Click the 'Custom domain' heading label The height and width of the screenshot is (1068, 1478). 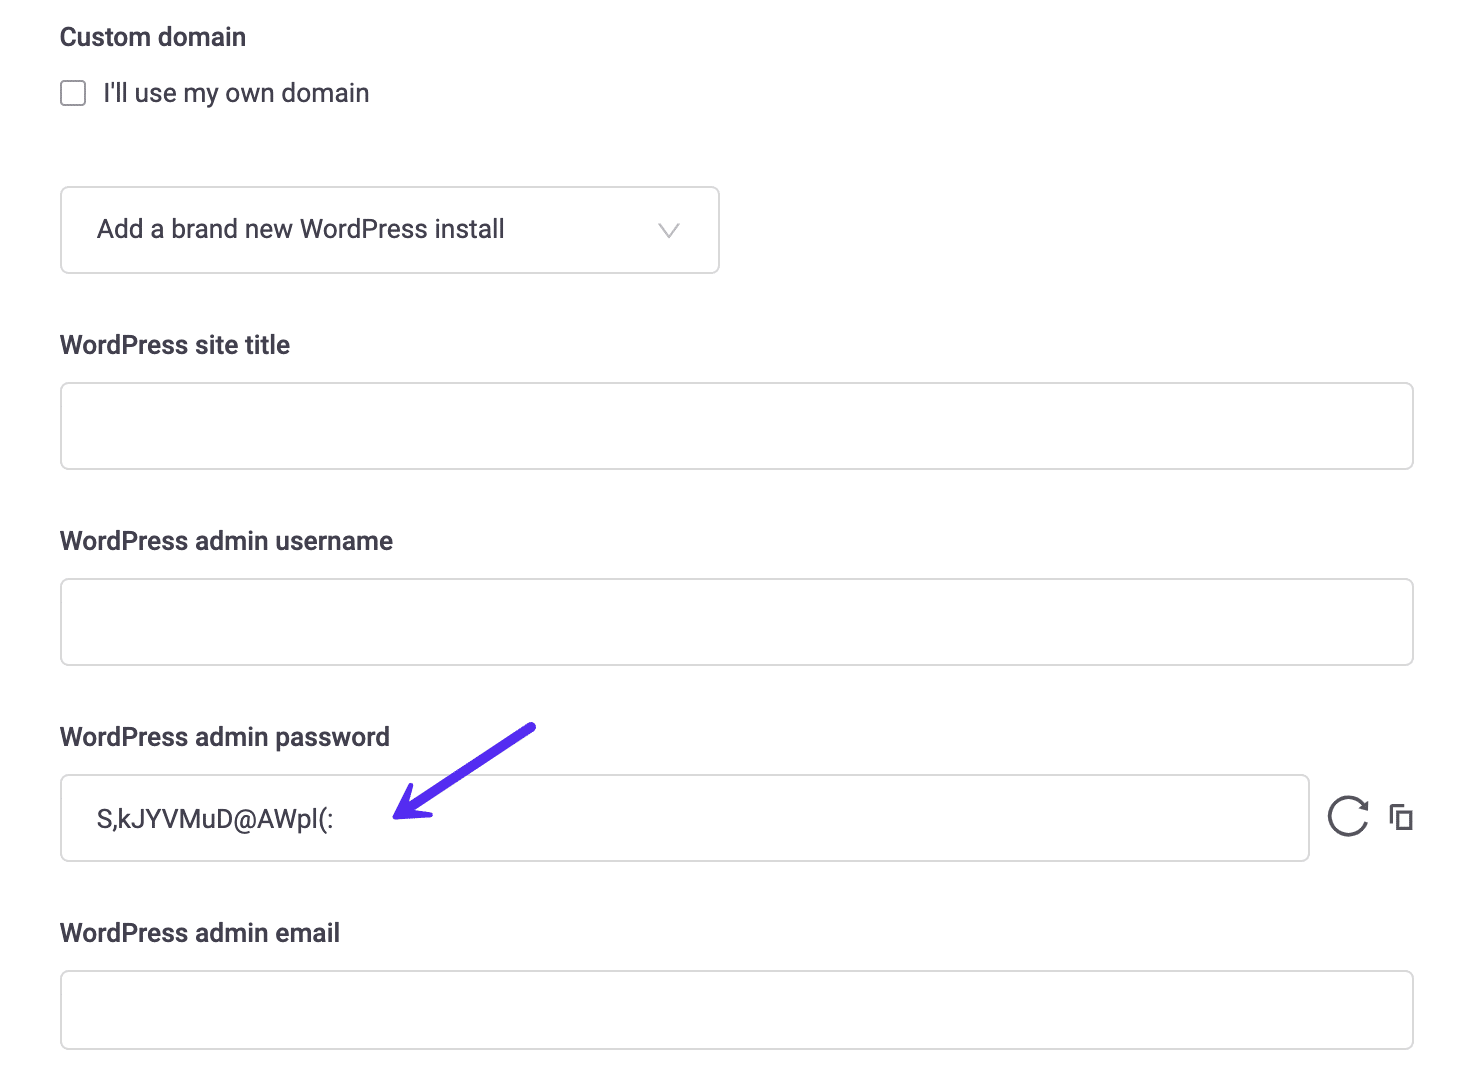(152, 36)
